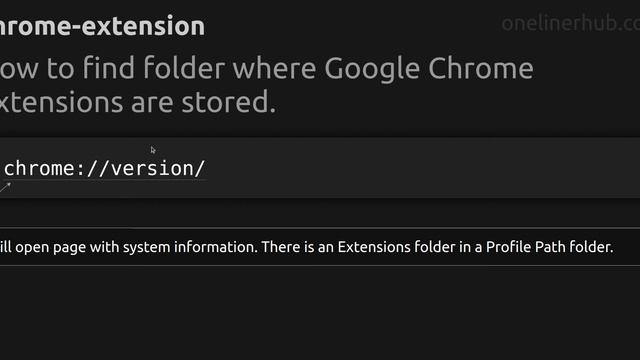Click the small arrow annotation under the code

pos(5,187)
